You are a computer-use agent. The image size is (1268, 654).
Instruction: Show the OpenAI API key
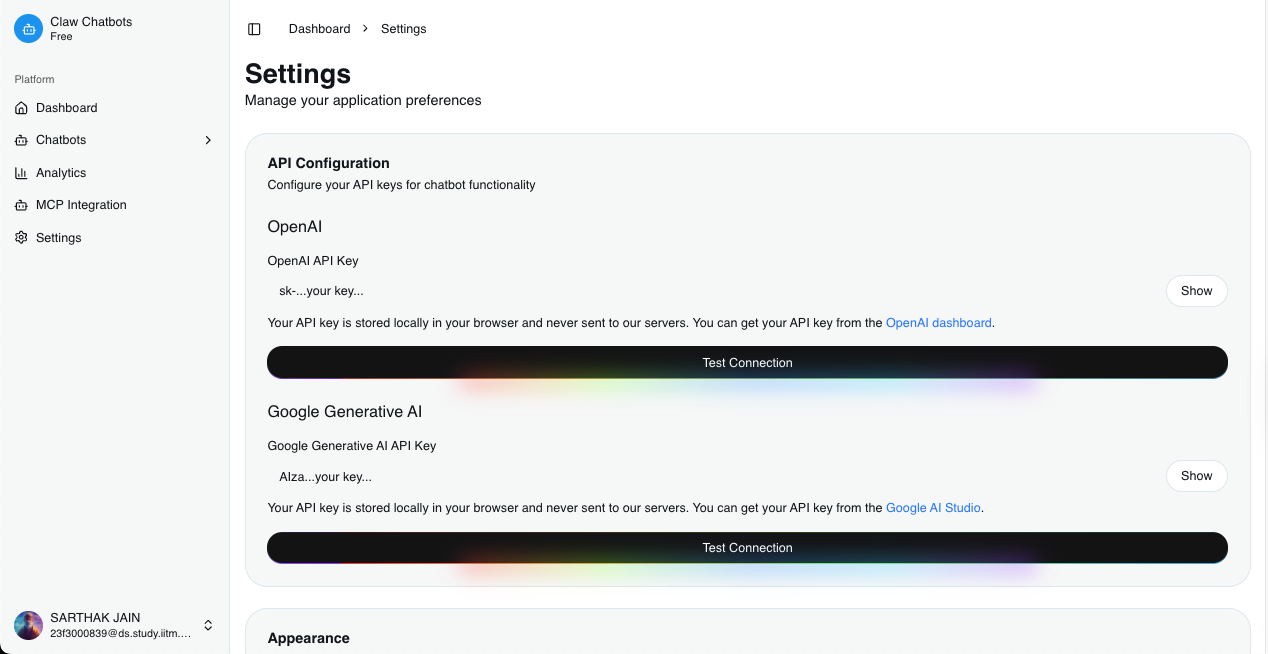(x=1196, y=291)
